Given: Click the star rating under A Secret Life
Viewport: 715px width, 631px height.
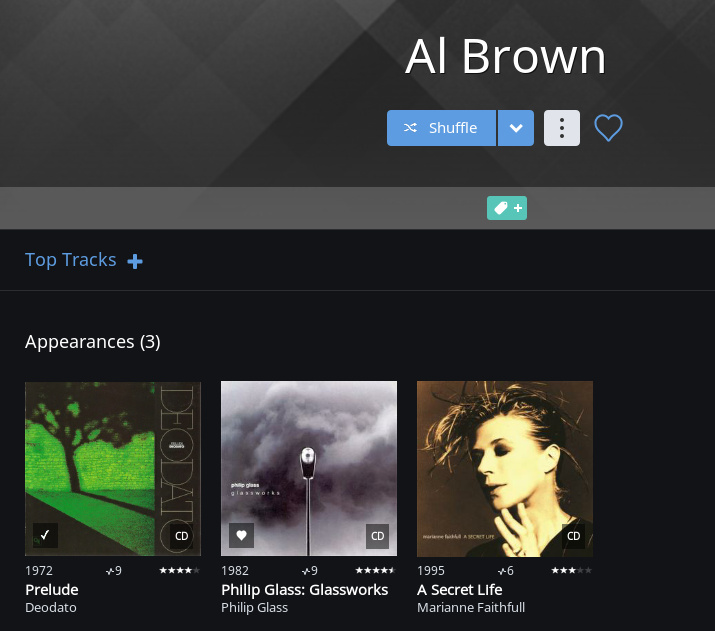Looking at the screenshot, I should click(x=572, y=570).
